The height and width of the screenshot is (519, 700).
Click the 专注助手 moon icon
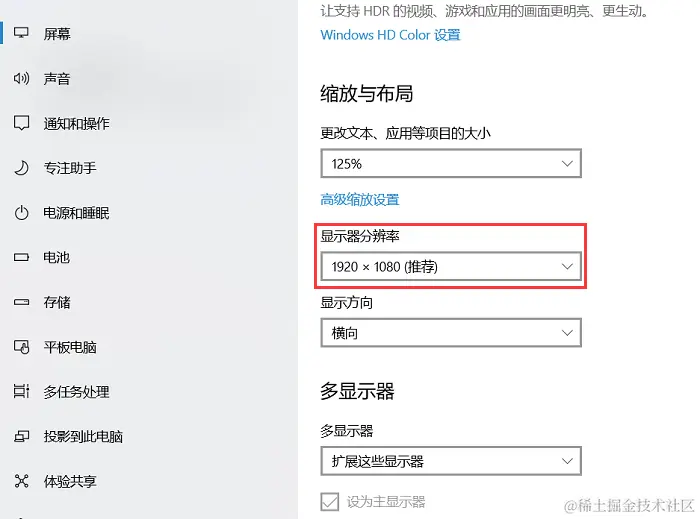[x=21, y=168]
